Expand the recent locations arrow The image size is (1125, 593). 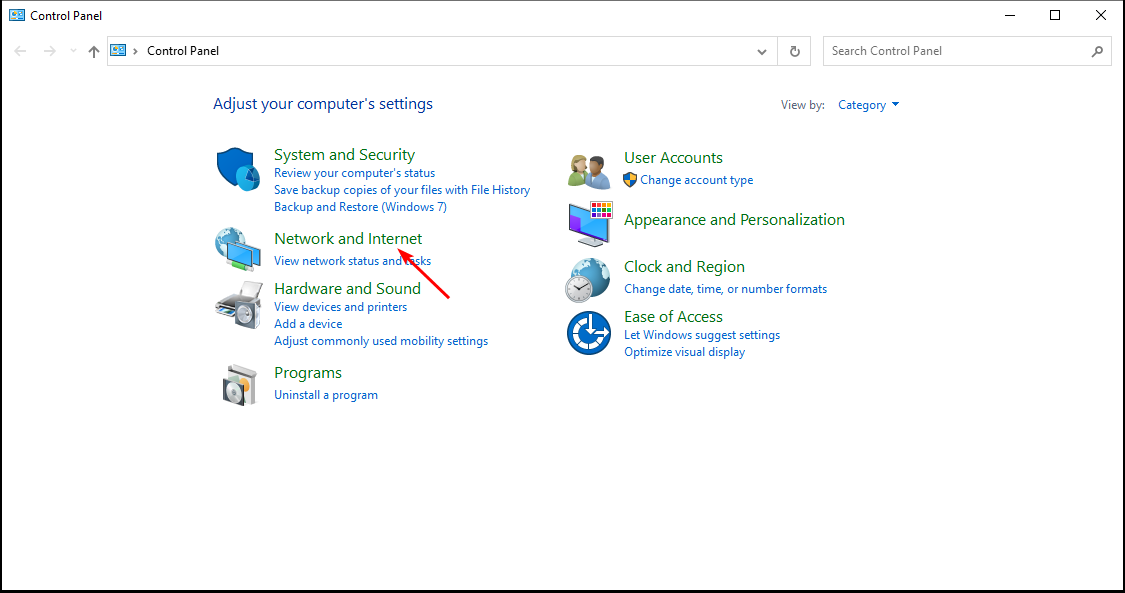point(72,51)
